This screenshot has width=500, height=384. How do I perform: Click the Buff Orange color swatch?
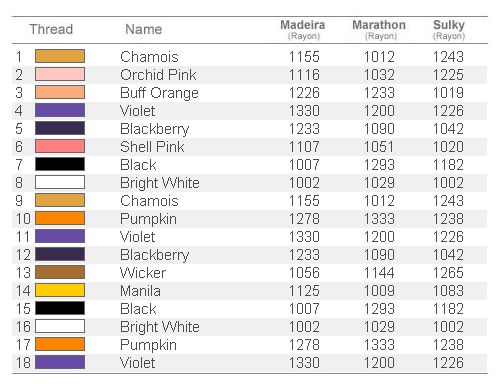[x=60, y=92]
